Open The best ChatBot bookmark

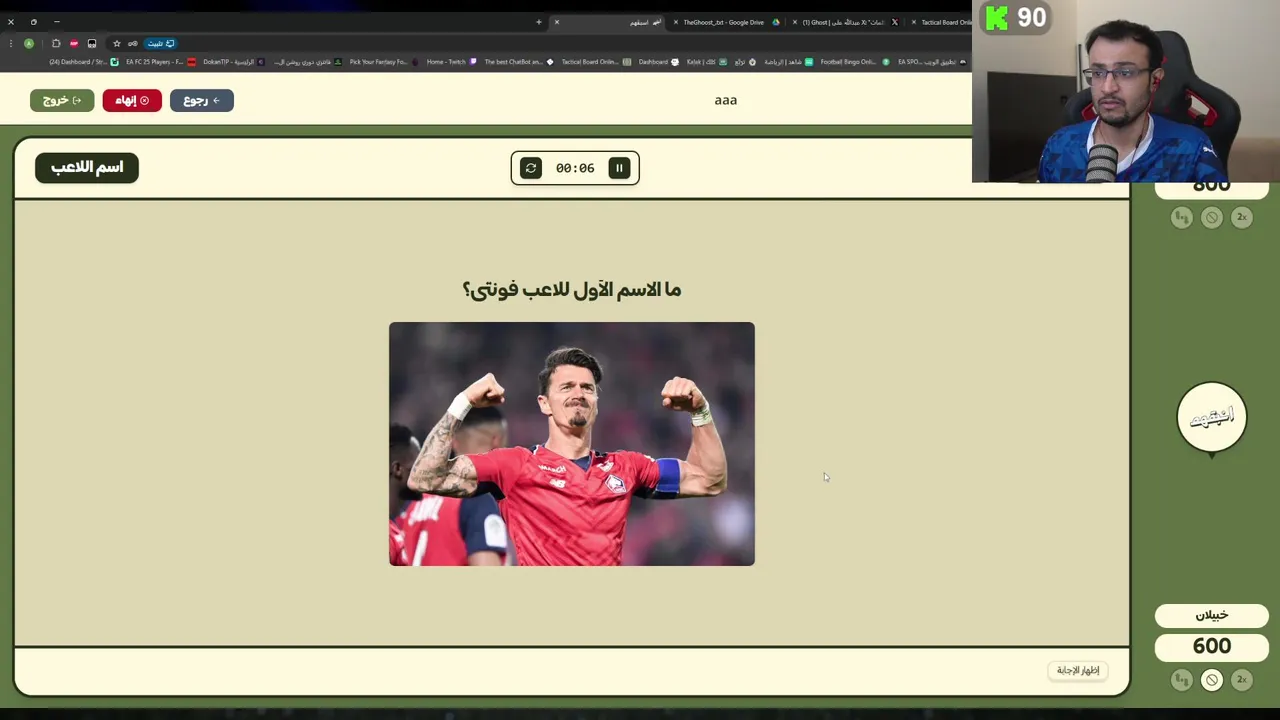point(519,62)
